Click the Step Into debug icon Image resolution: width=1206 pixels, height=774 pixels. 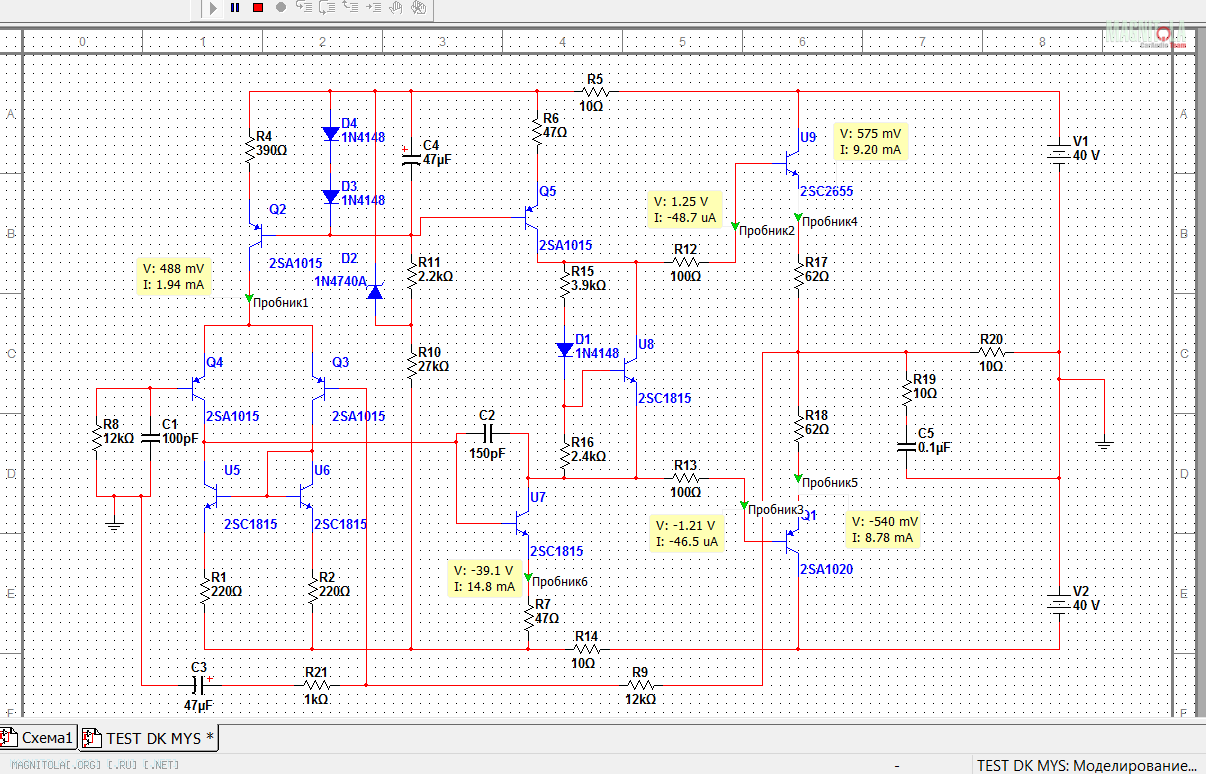click(304, 7)
